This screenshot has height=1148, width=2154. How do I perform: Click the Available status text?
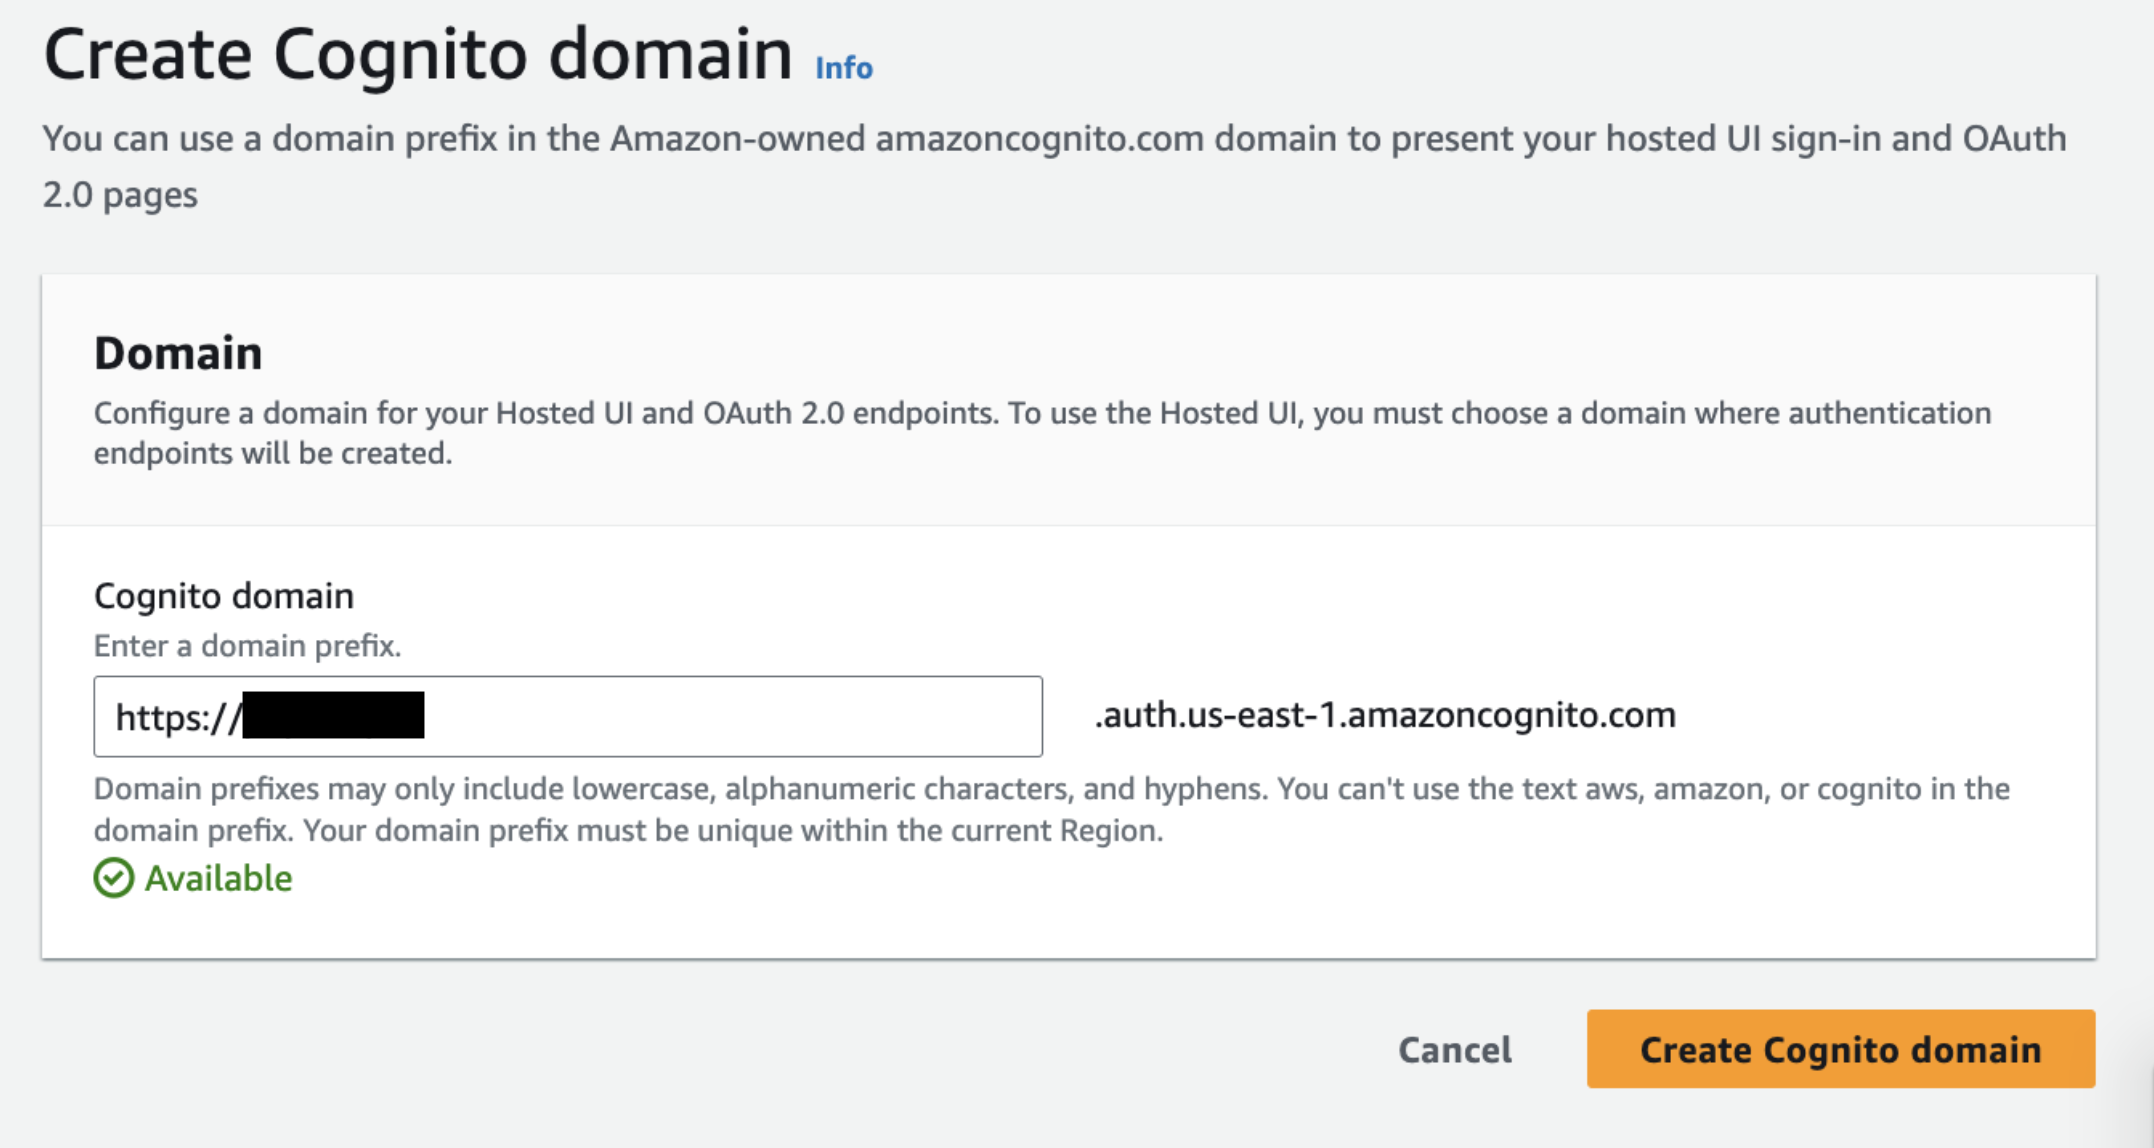[219, 879]
